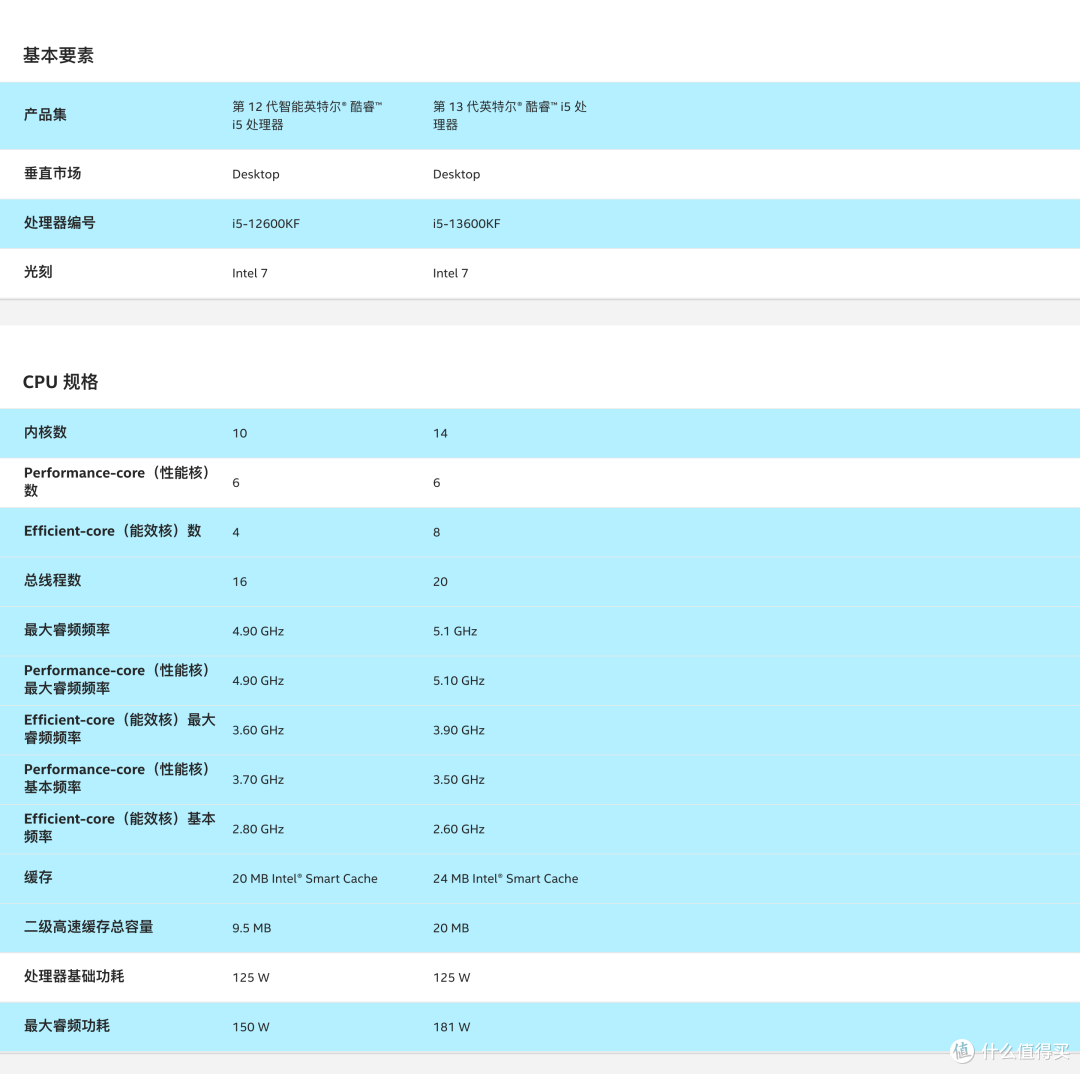The height and width of the screenshot is (1074, 1080).
Task: Select Efficient-core（能效核）最大睿频频率 label
Action: click(120, 729)
